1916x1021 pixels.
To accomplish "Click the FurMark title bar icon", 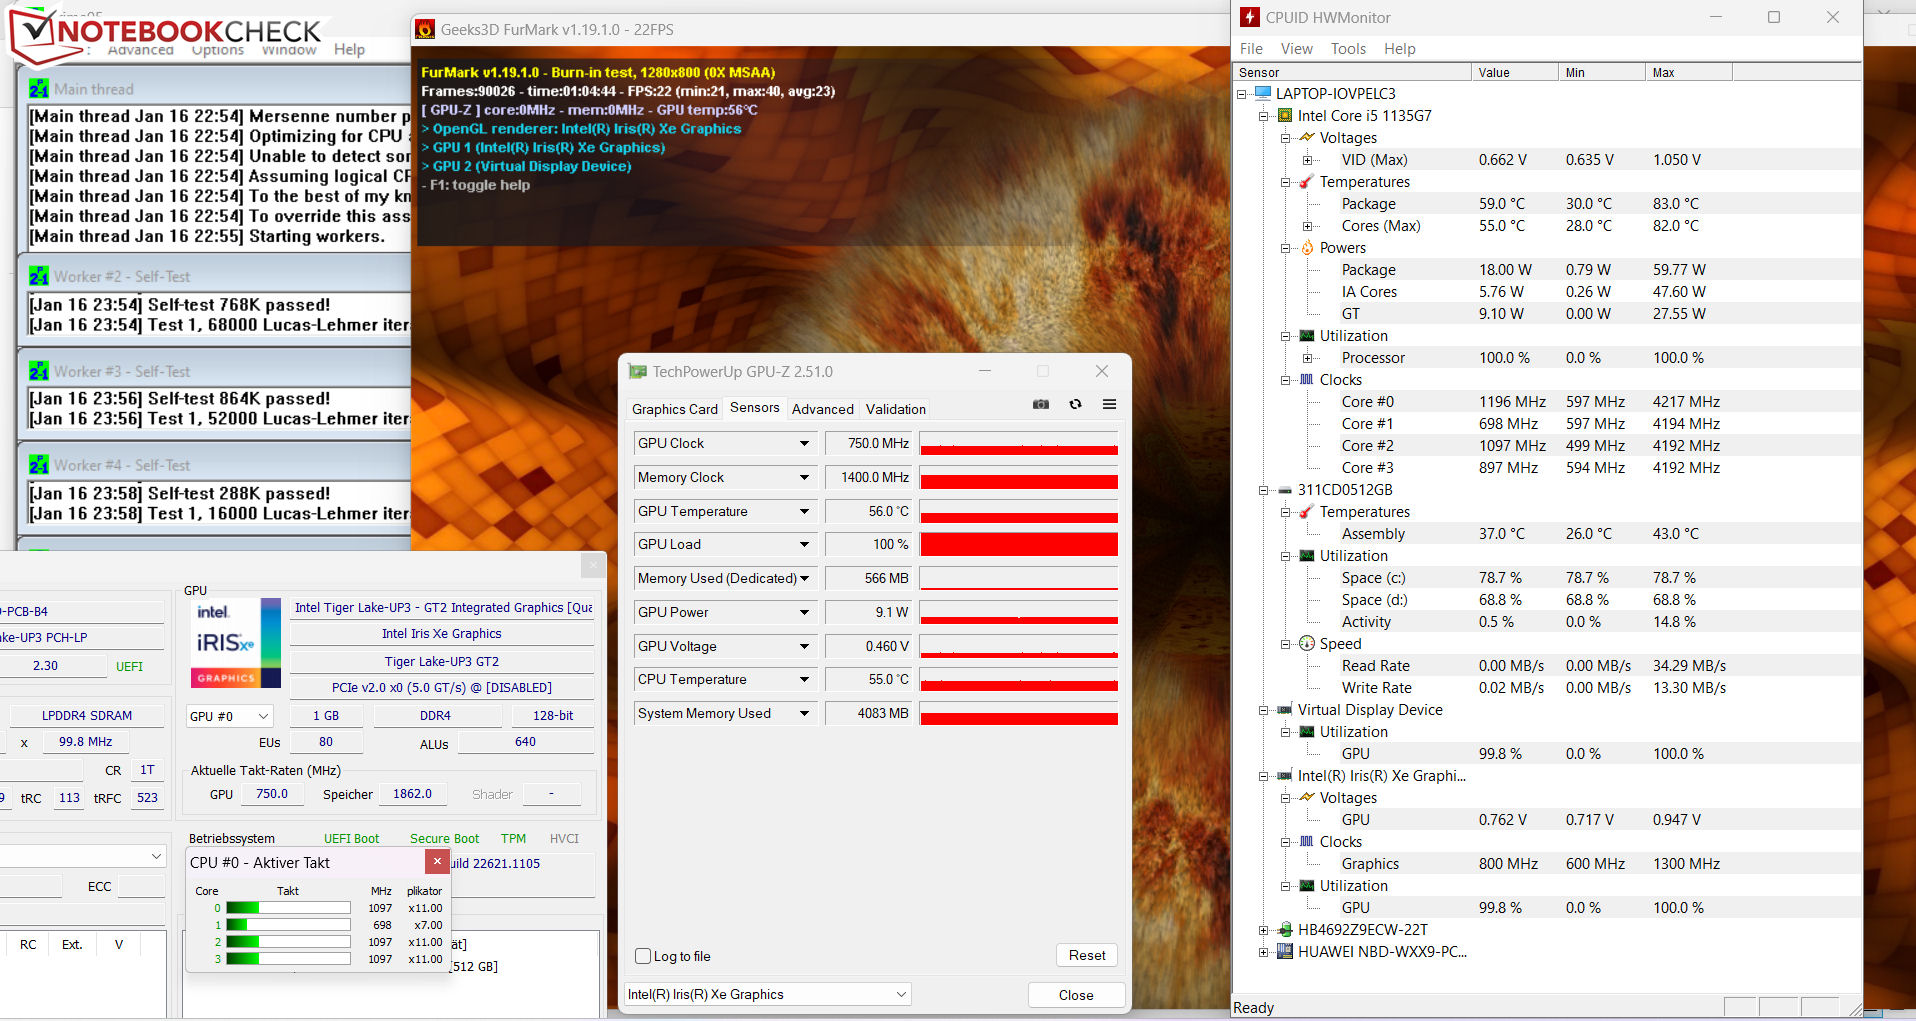I will pos(425,29).
